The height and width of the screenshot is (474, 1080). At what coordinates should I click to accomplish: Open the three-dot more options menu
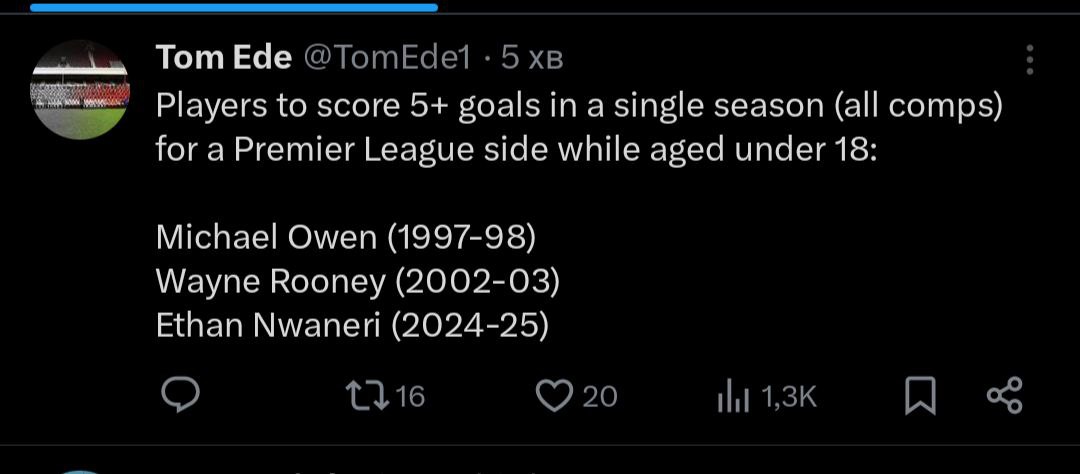click(1029, 60)
